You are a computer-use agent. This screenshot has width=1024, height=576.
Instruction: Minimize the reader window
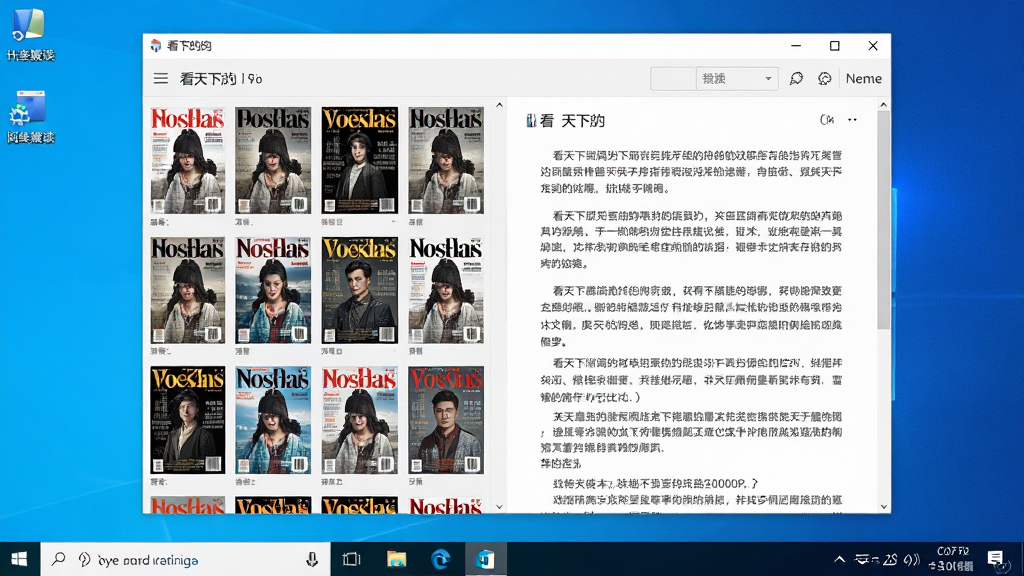pyautogui.click(x=795, y=46)
